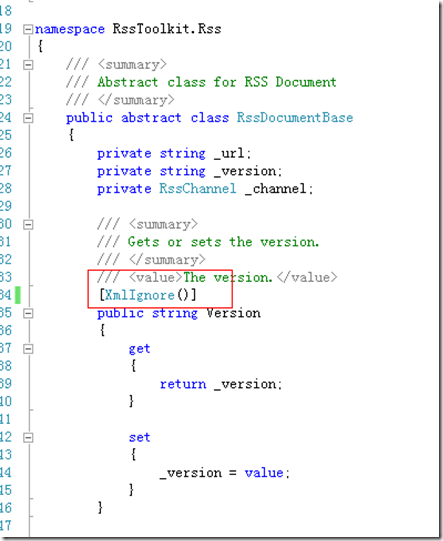The image size is (443, 541).
Task: Click the namespace keyword
Action: coord(70,29)
